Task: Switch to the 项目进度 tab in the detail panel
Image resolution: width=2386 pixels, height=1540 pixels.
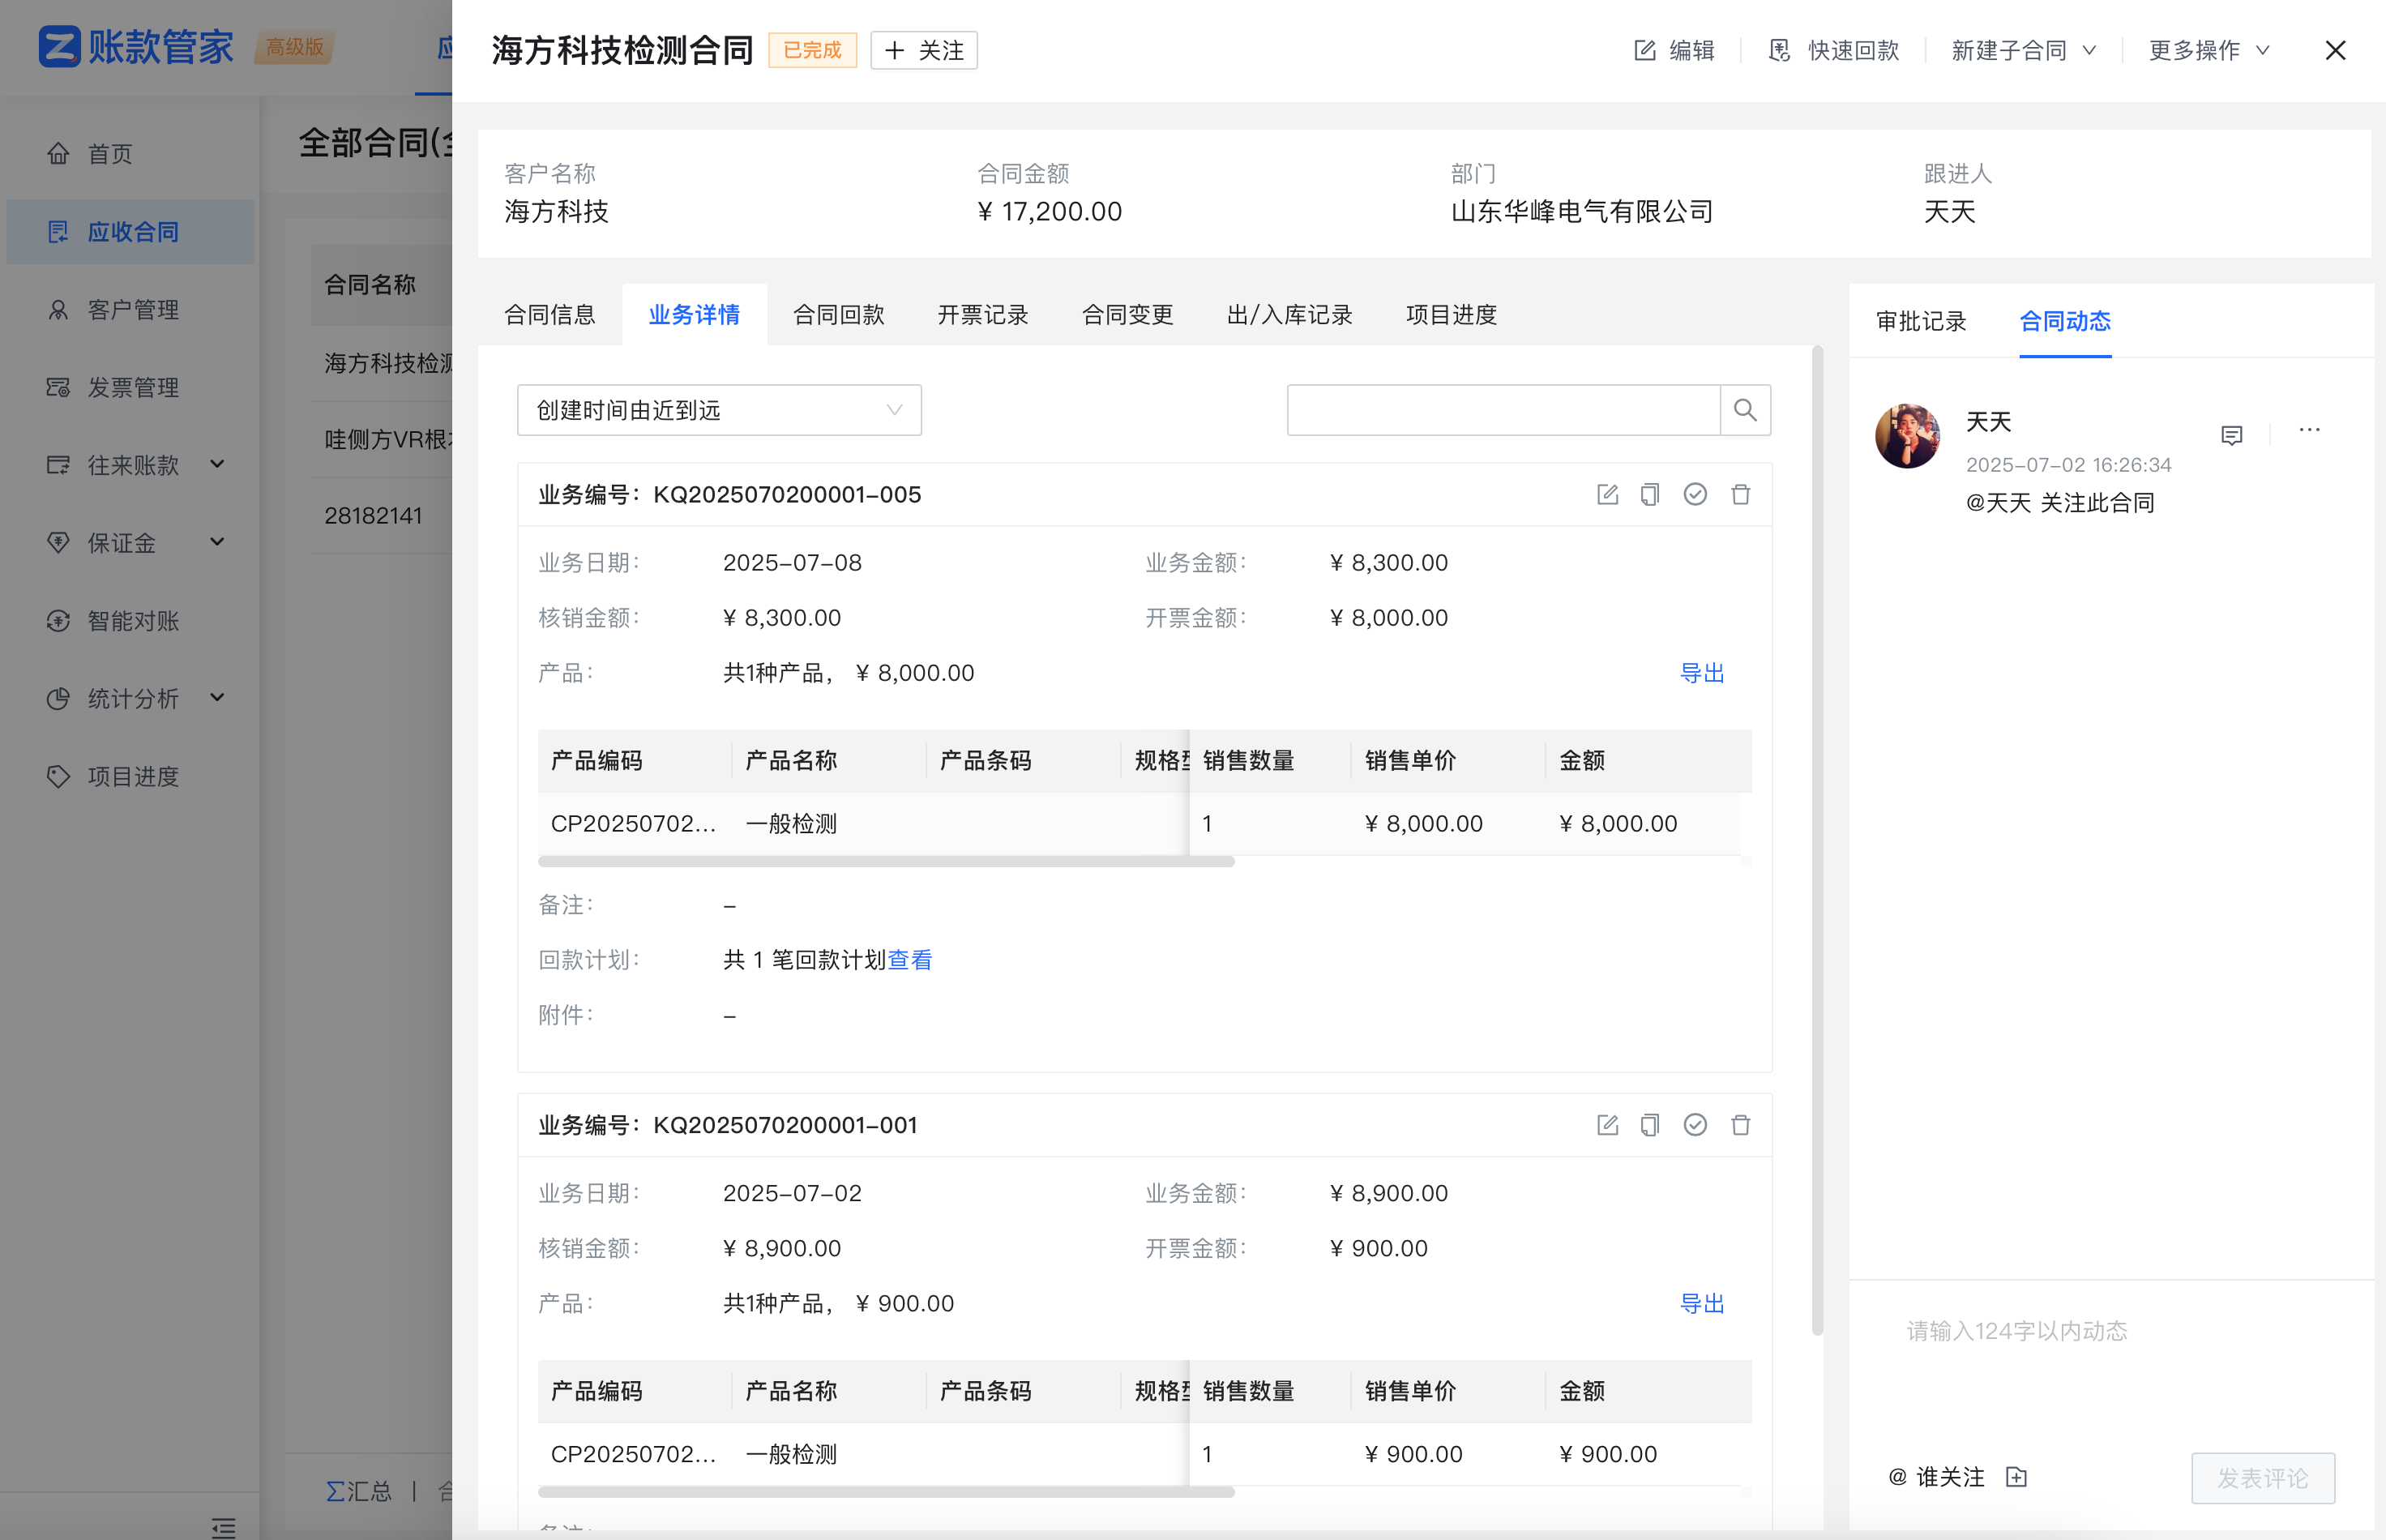Action: 1451,315
